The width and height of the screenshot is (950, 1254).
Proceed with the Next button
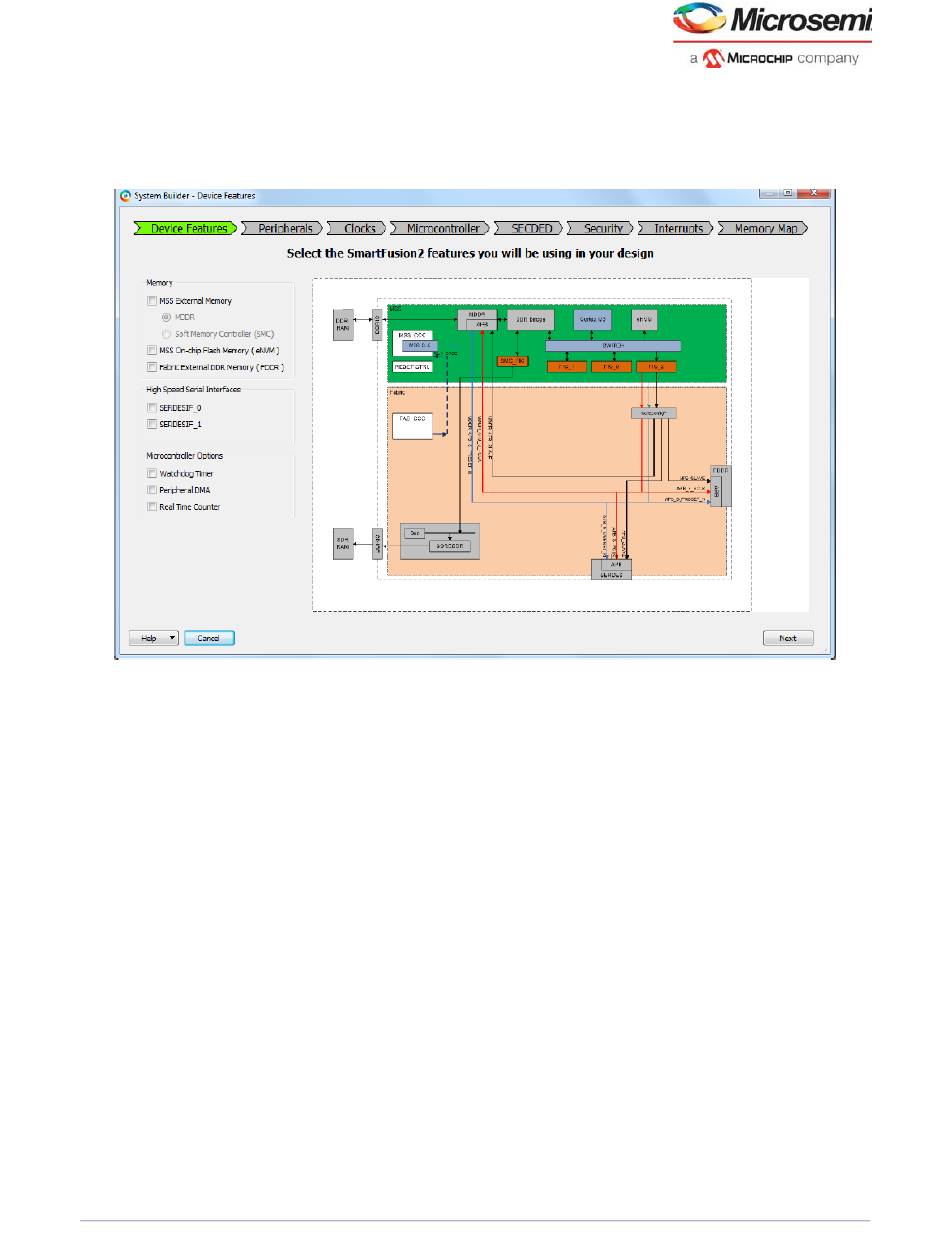788,638
